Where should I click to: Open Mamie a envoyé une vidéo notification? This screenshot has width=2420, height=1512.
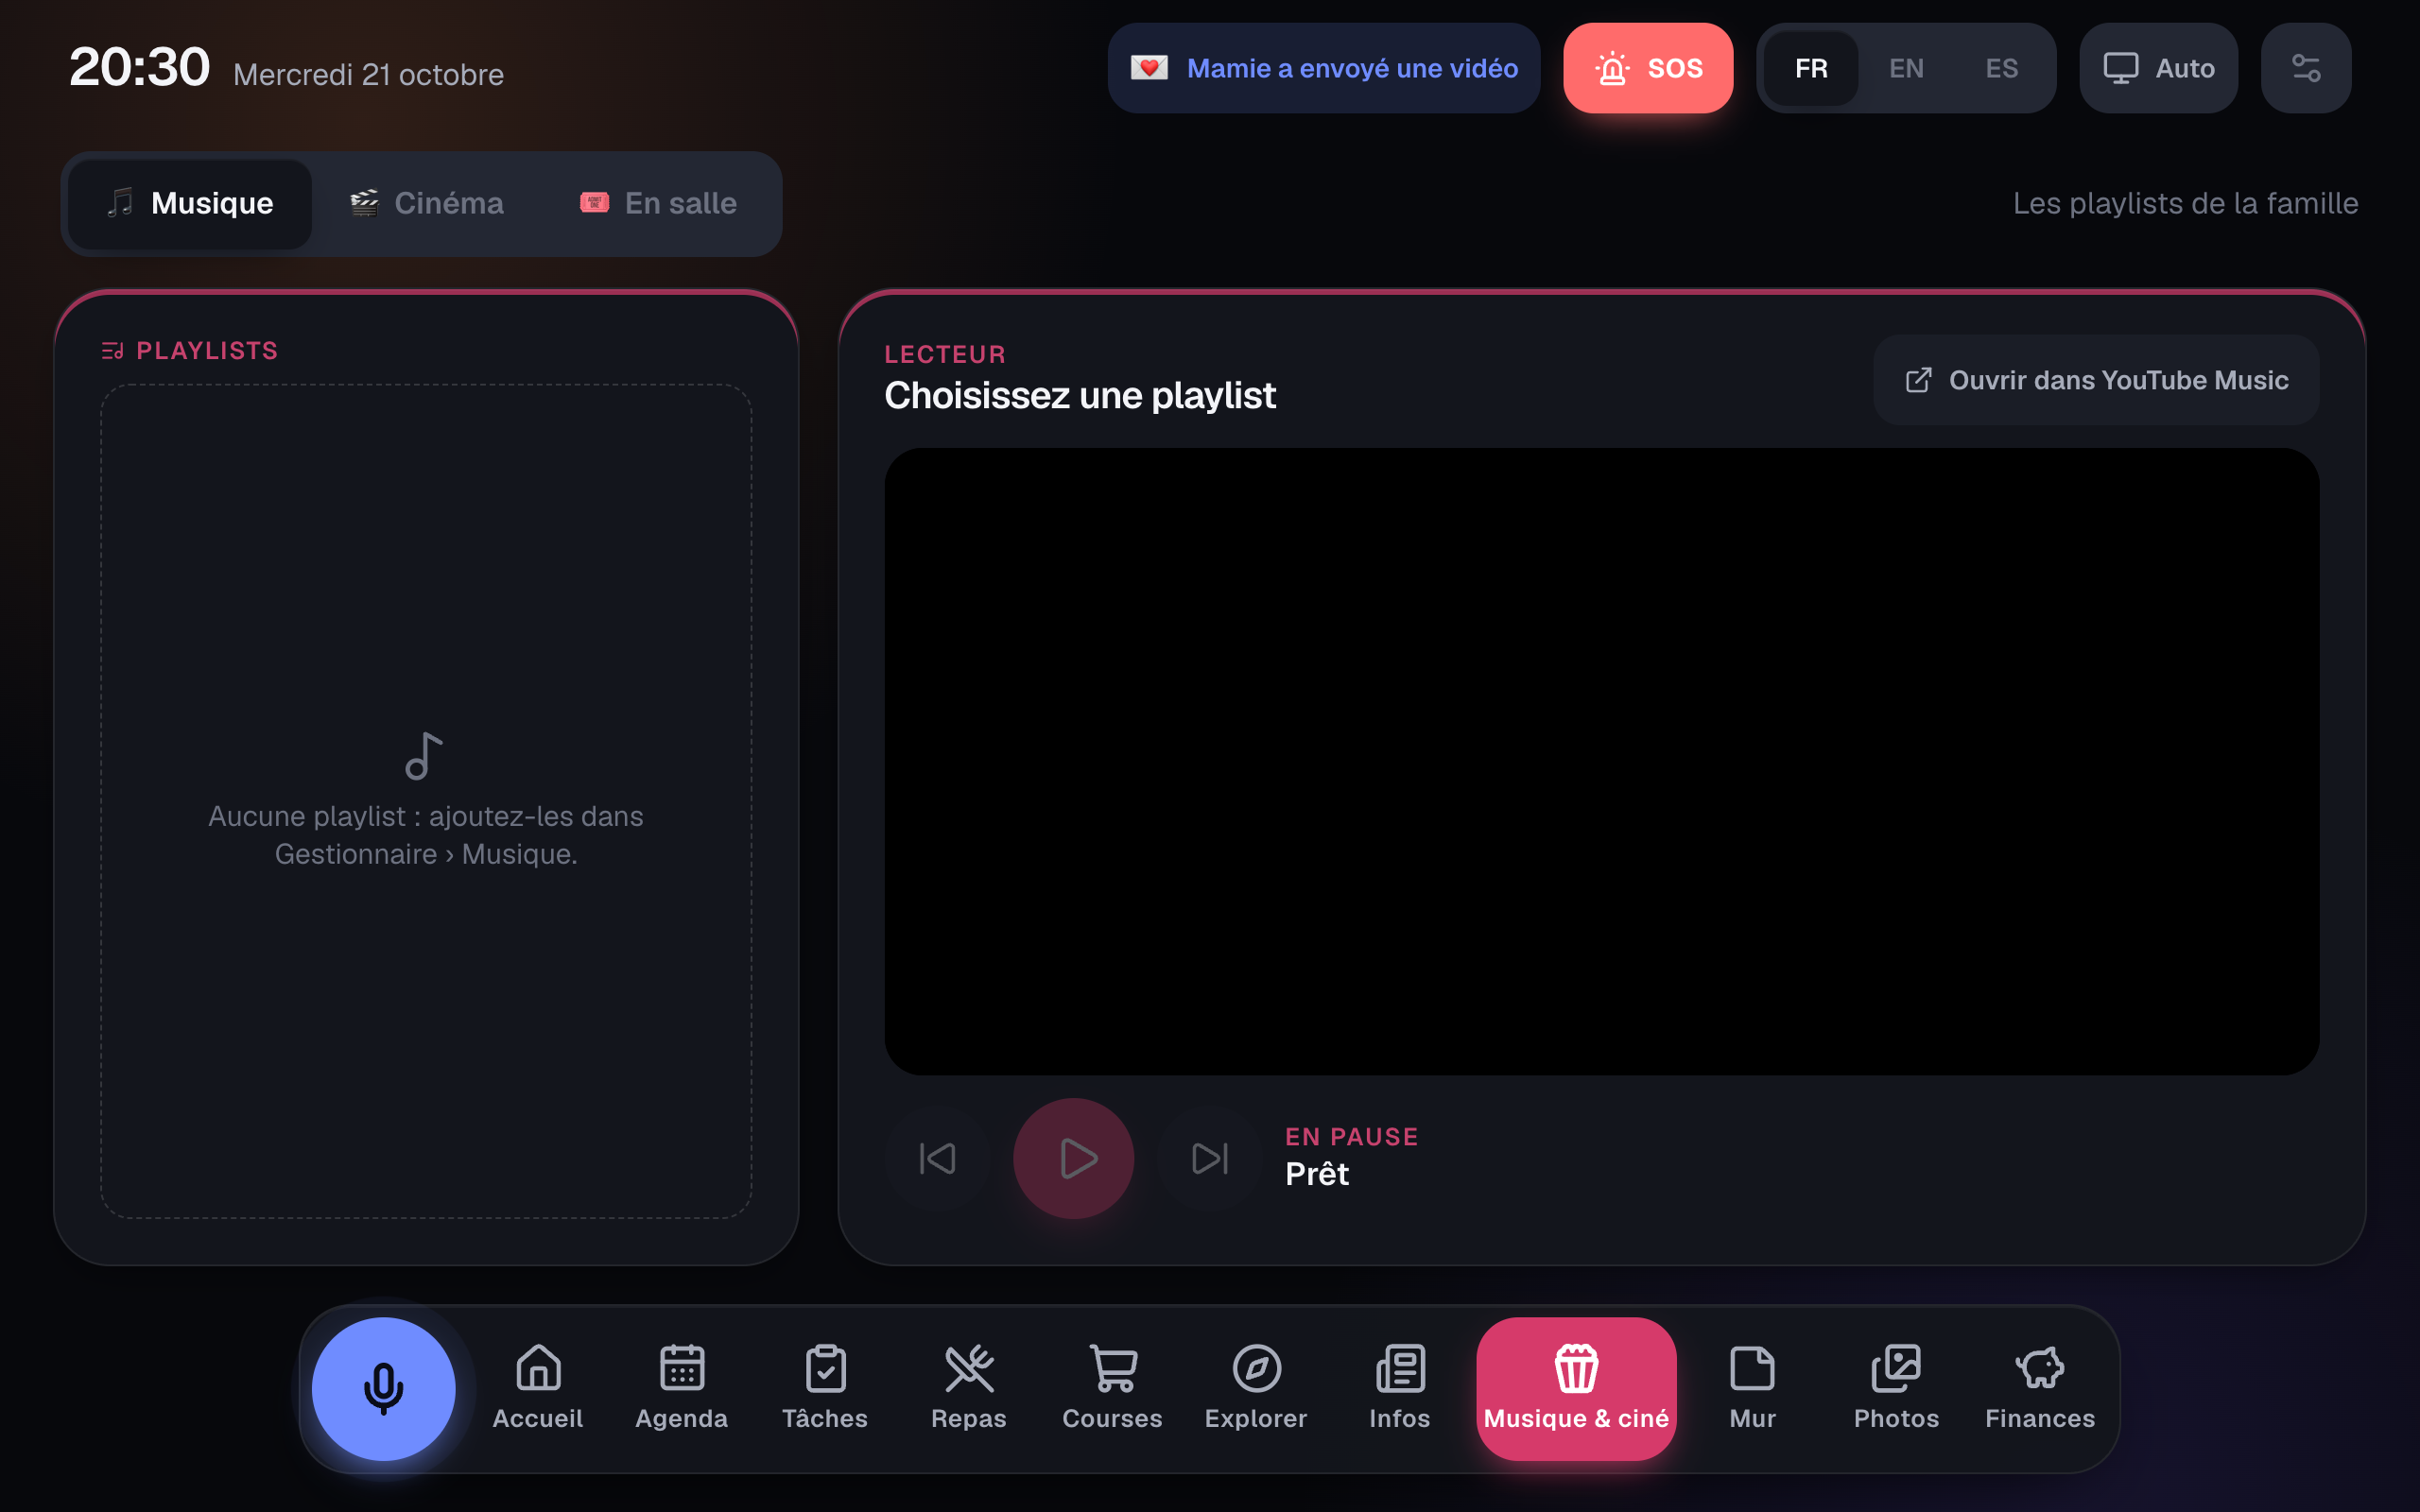click(1324, 68)
